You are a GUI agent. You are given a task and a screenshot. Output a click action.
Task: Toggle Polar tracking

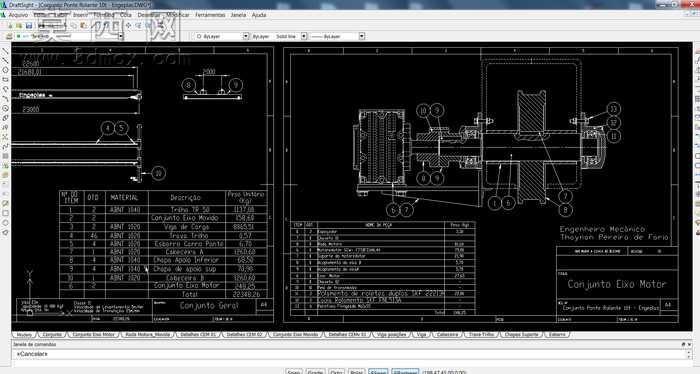tap(356, 371)
